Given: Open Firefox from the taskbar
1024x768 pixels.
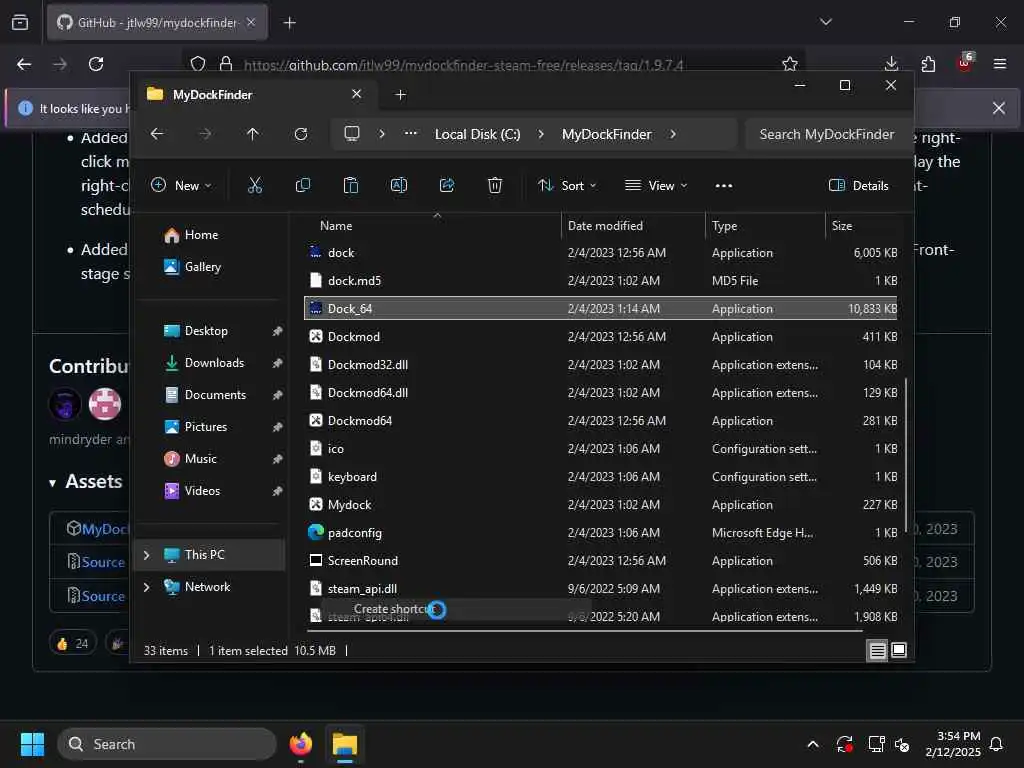Looking at the screenshot, I should [x=300, y=744].
